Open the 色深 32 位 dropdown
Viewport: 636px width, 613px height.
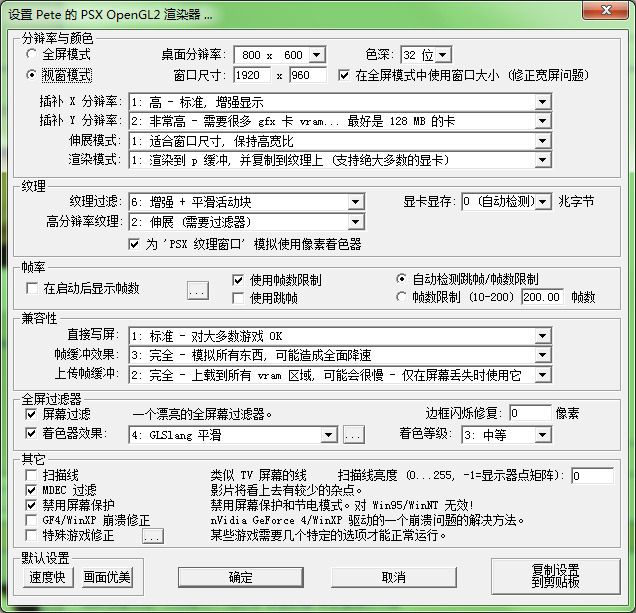pos(426,55)
